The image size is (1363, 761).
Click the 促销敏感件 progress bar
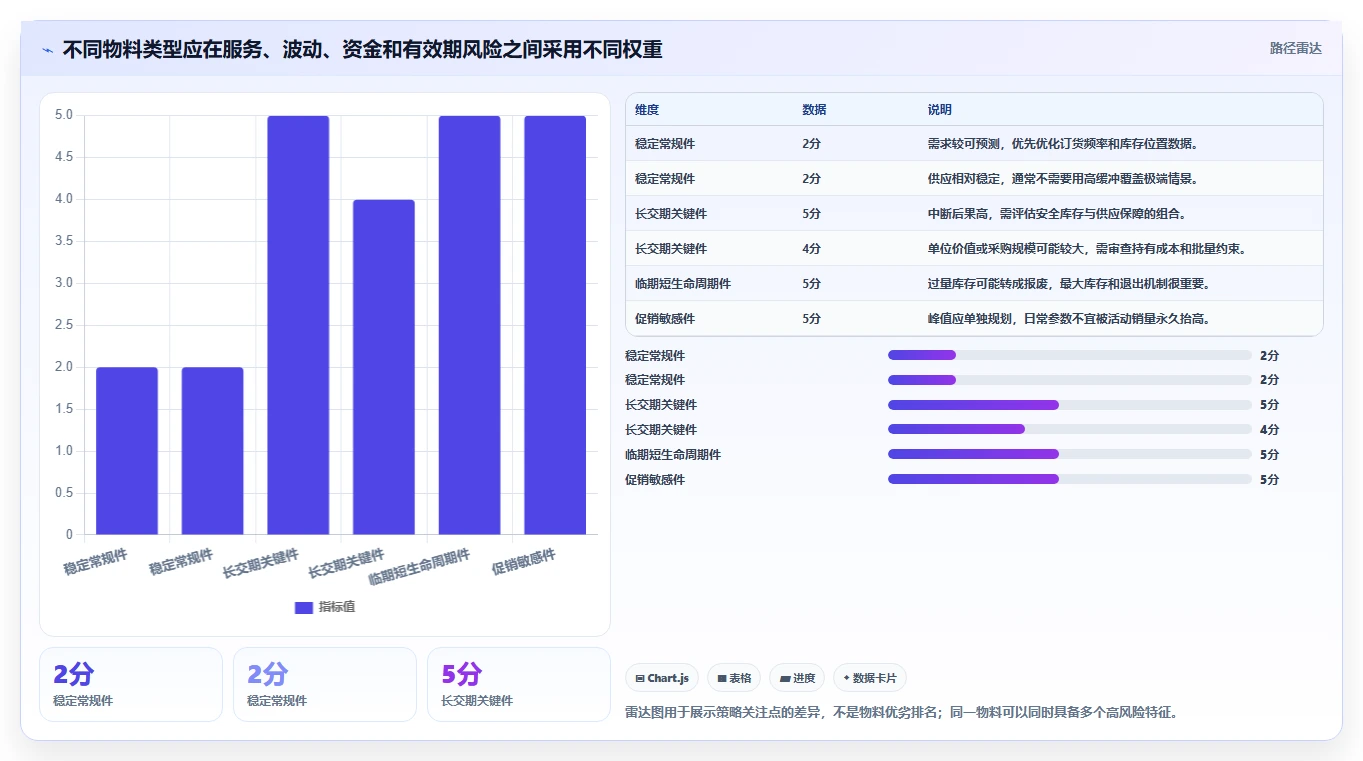[x=1070, y=479]
